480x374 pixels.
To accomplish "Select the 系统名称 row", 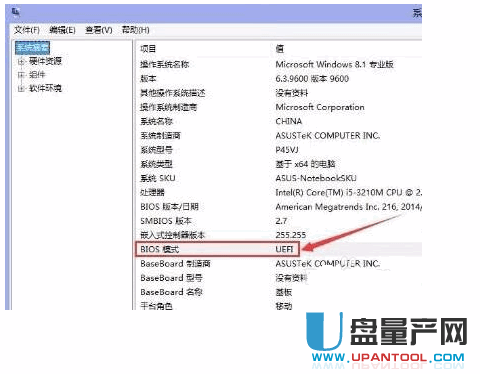I will [x=156, y=121].
